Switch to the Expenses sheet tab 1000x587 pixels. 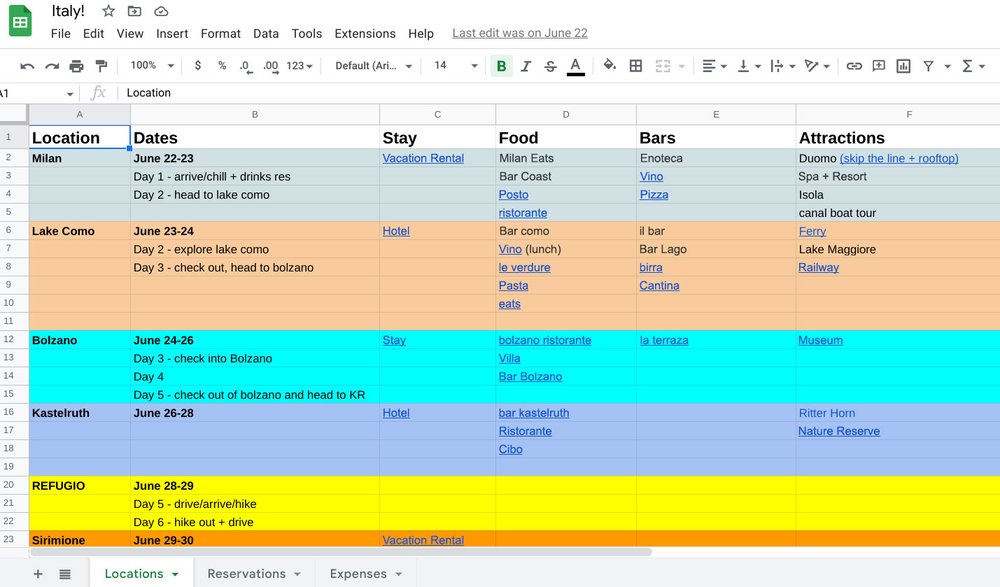[x=358, y=574]
